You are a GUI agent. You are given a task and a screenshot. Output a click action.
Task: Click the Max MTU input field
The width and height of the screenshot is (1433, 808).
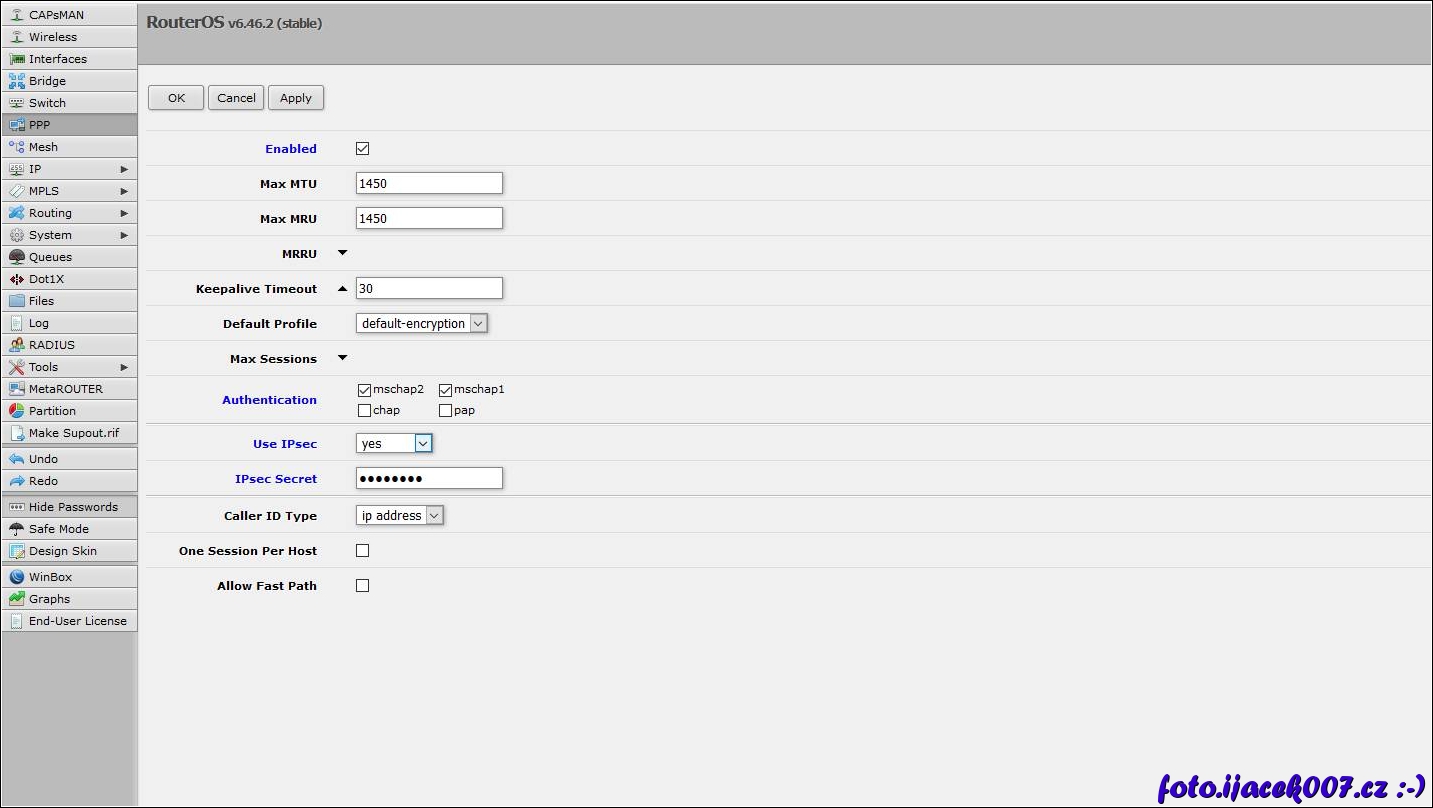coord(429,184)
